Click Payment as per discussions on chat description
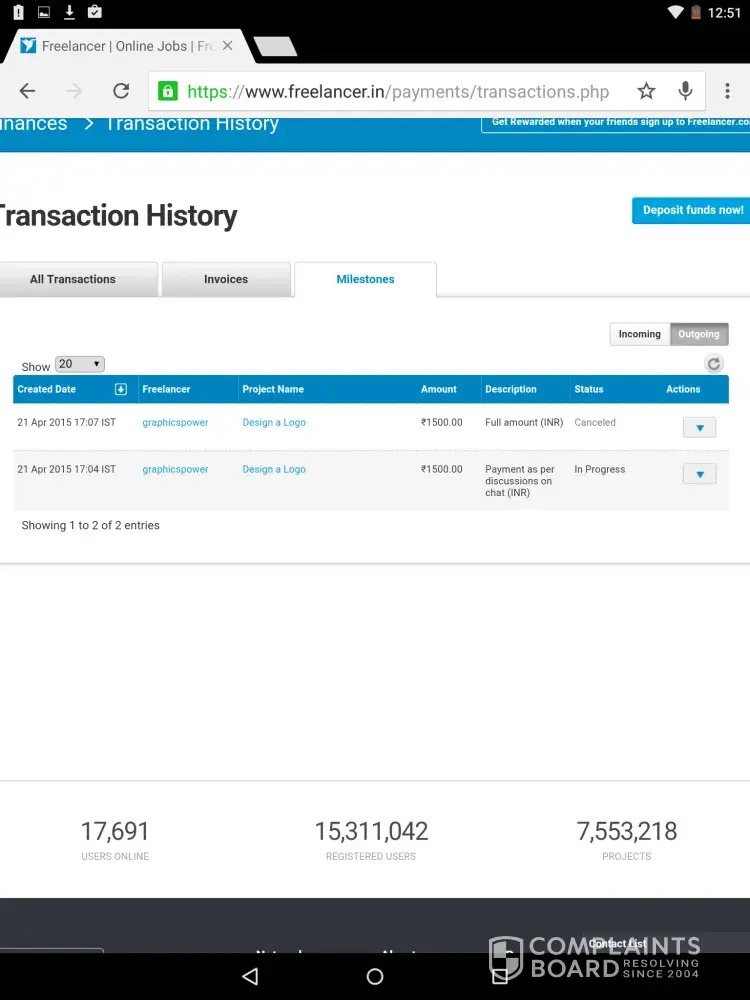750x1000 pixels. click(520, 481)
